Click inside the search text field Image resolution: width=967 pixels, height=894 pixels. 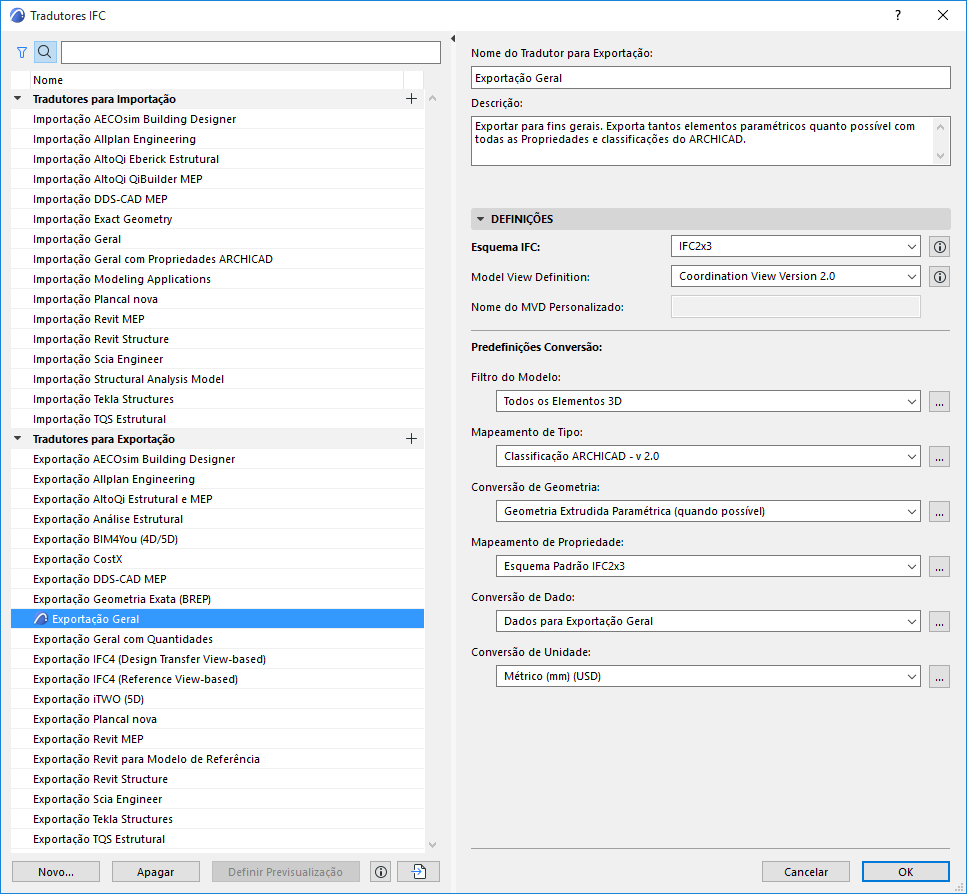tap(250, 51)
